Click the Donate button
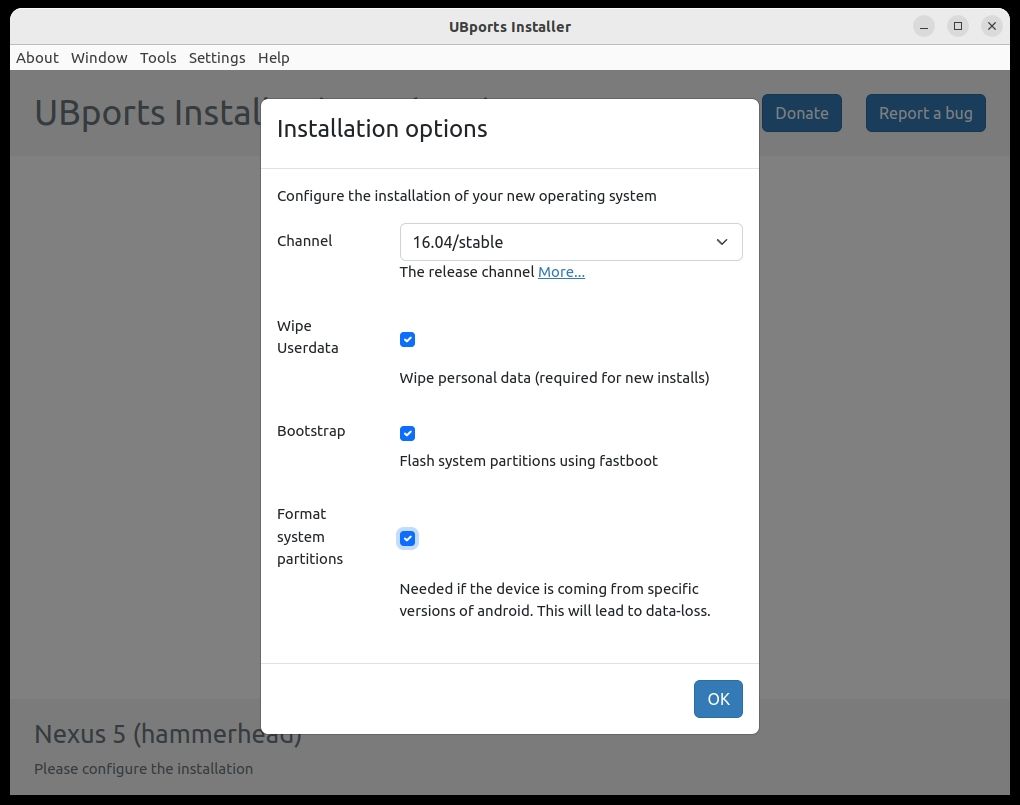 click(801, 113)
